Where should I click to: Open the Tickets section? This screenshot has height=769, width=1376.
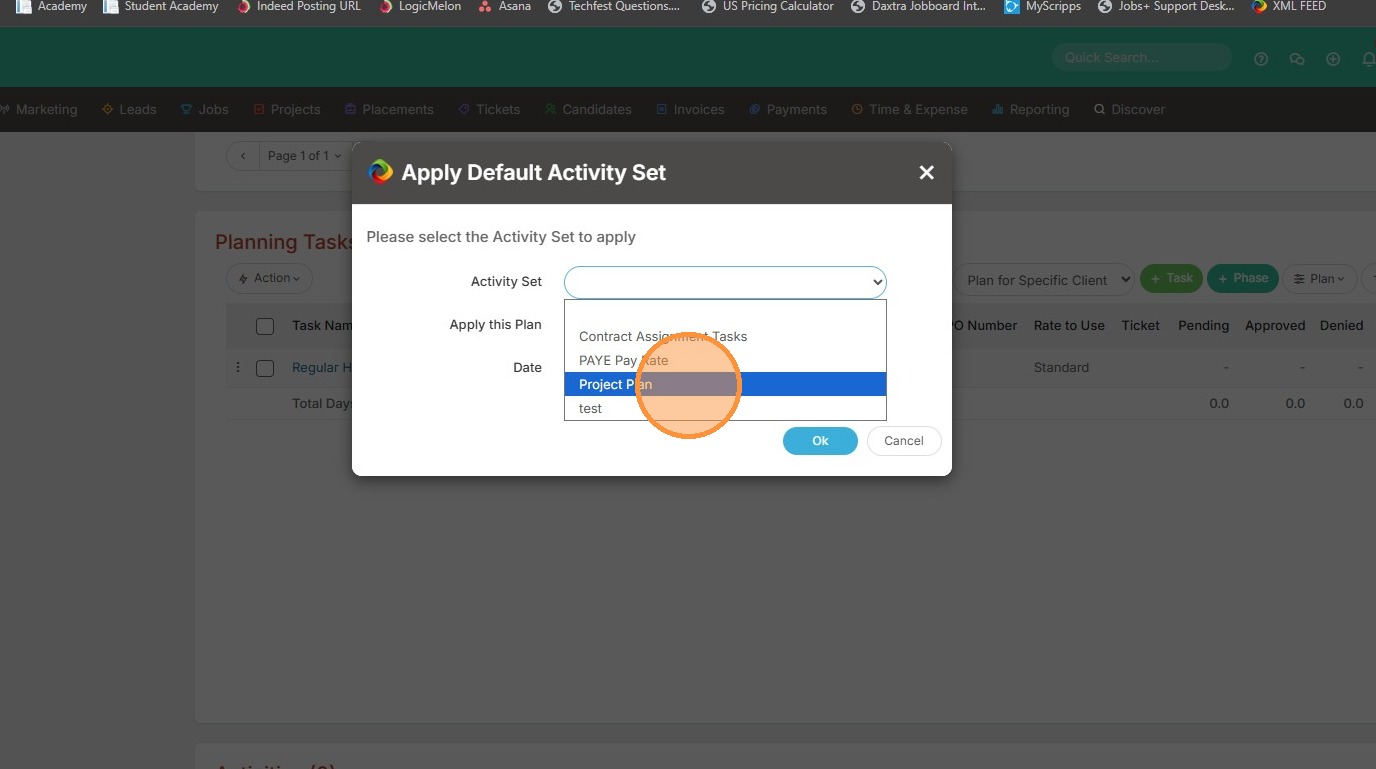[489, 109]
